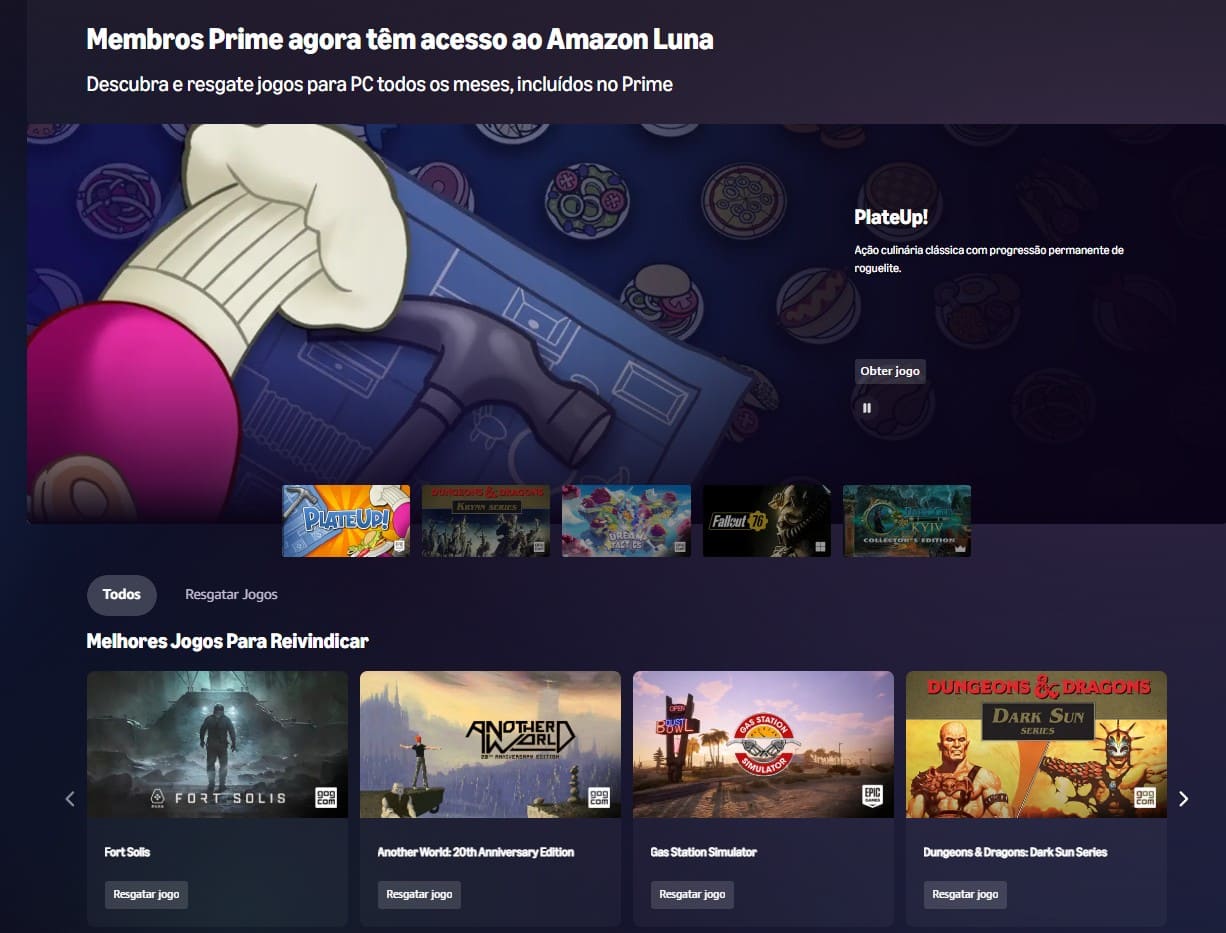This screenshot has height=933, width=1226.
Task: Click the right arrow of the games row
Action: [1184, 798]
